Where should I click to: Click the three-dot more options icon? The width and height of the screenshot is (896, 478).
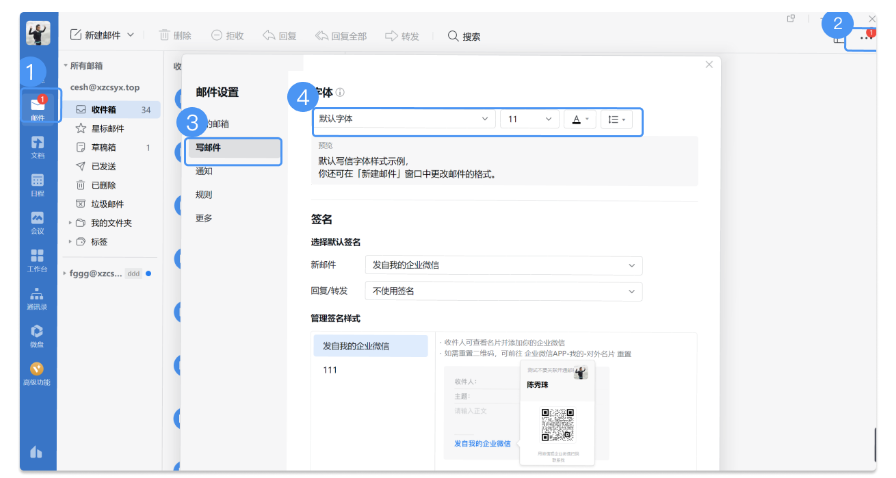point(865,38)
